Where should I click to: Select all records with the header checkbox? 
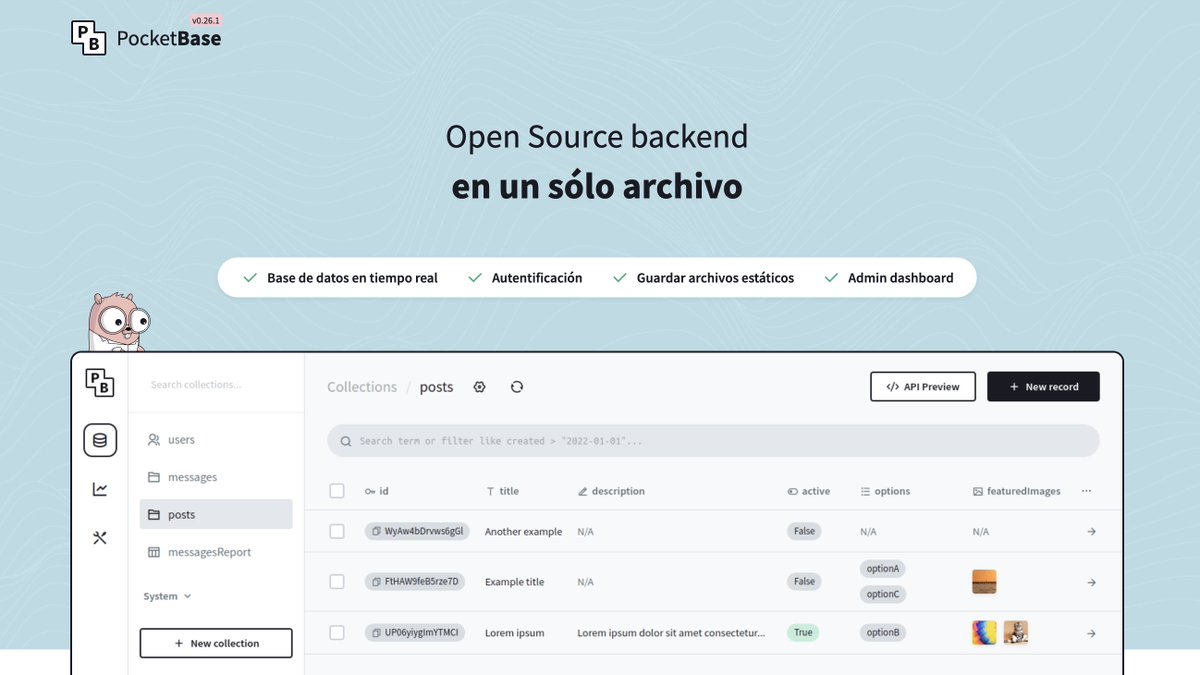[x=337, y=491]
